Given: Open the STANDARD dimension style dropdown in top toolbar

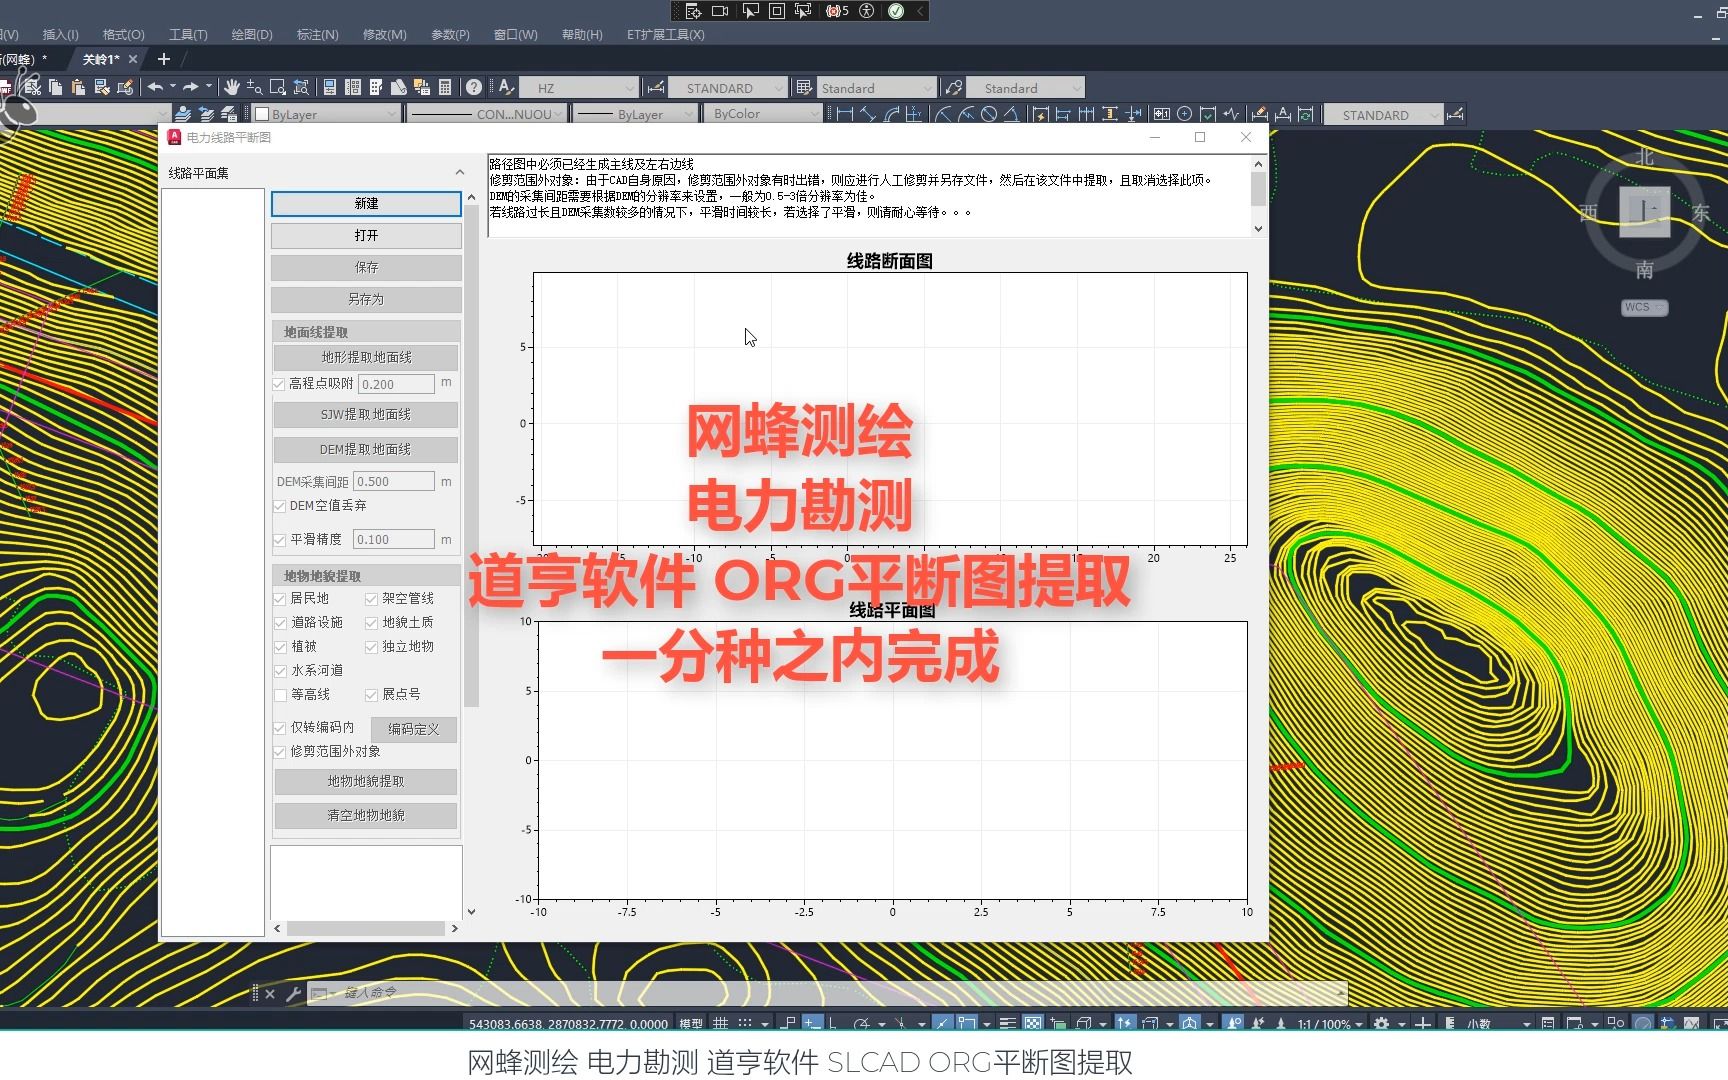Looking at the screenshot, I should click(727, 88).
